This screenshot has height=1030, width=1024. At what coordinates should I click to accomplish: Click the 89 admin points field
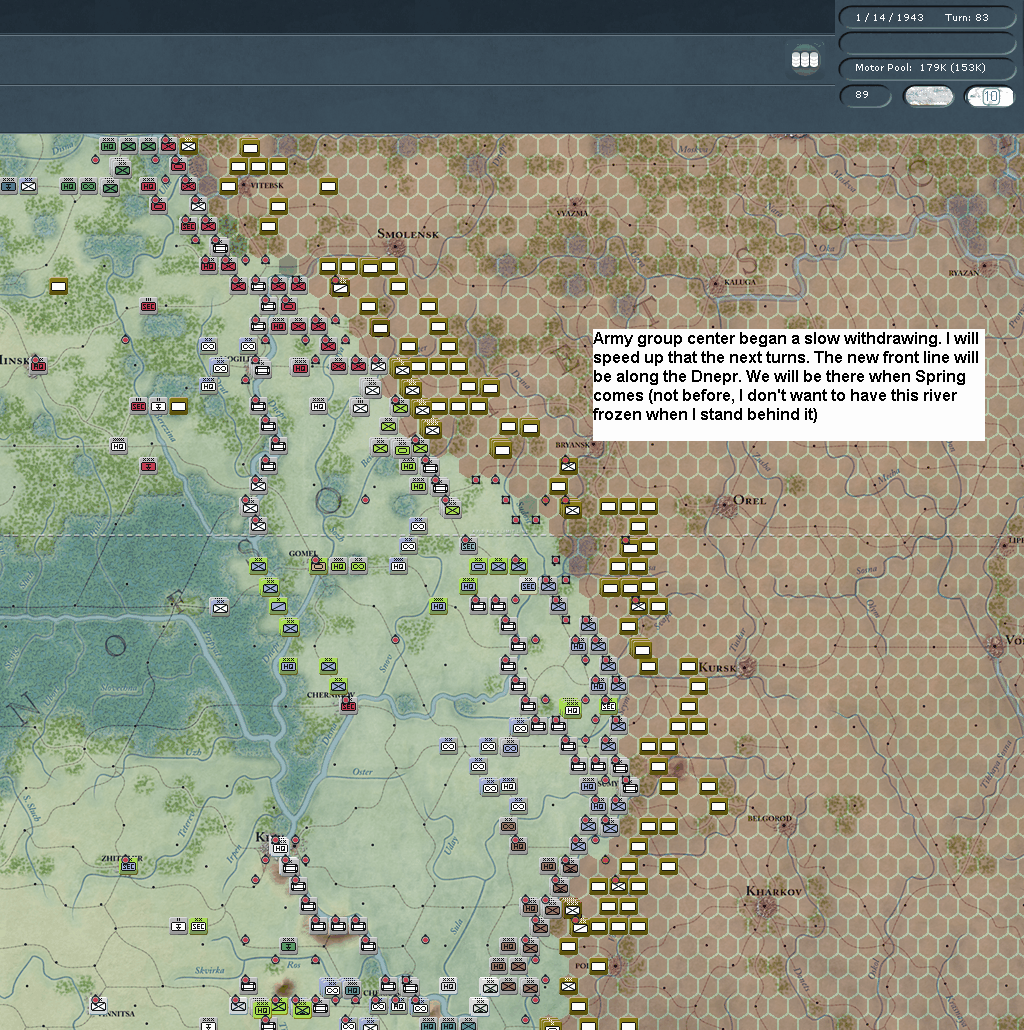click(x=865, y=95)
